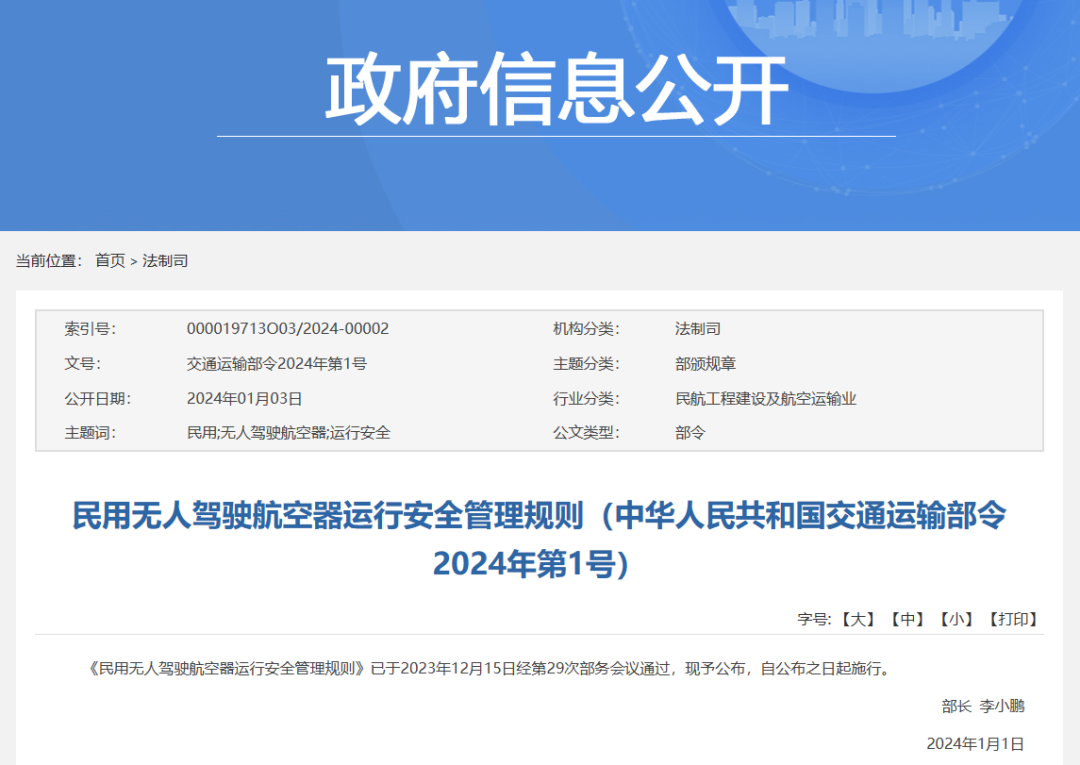Viewport: 1080px width, 765px height.
Task: Click the 公文类型 value 部令
Action: 690,432
